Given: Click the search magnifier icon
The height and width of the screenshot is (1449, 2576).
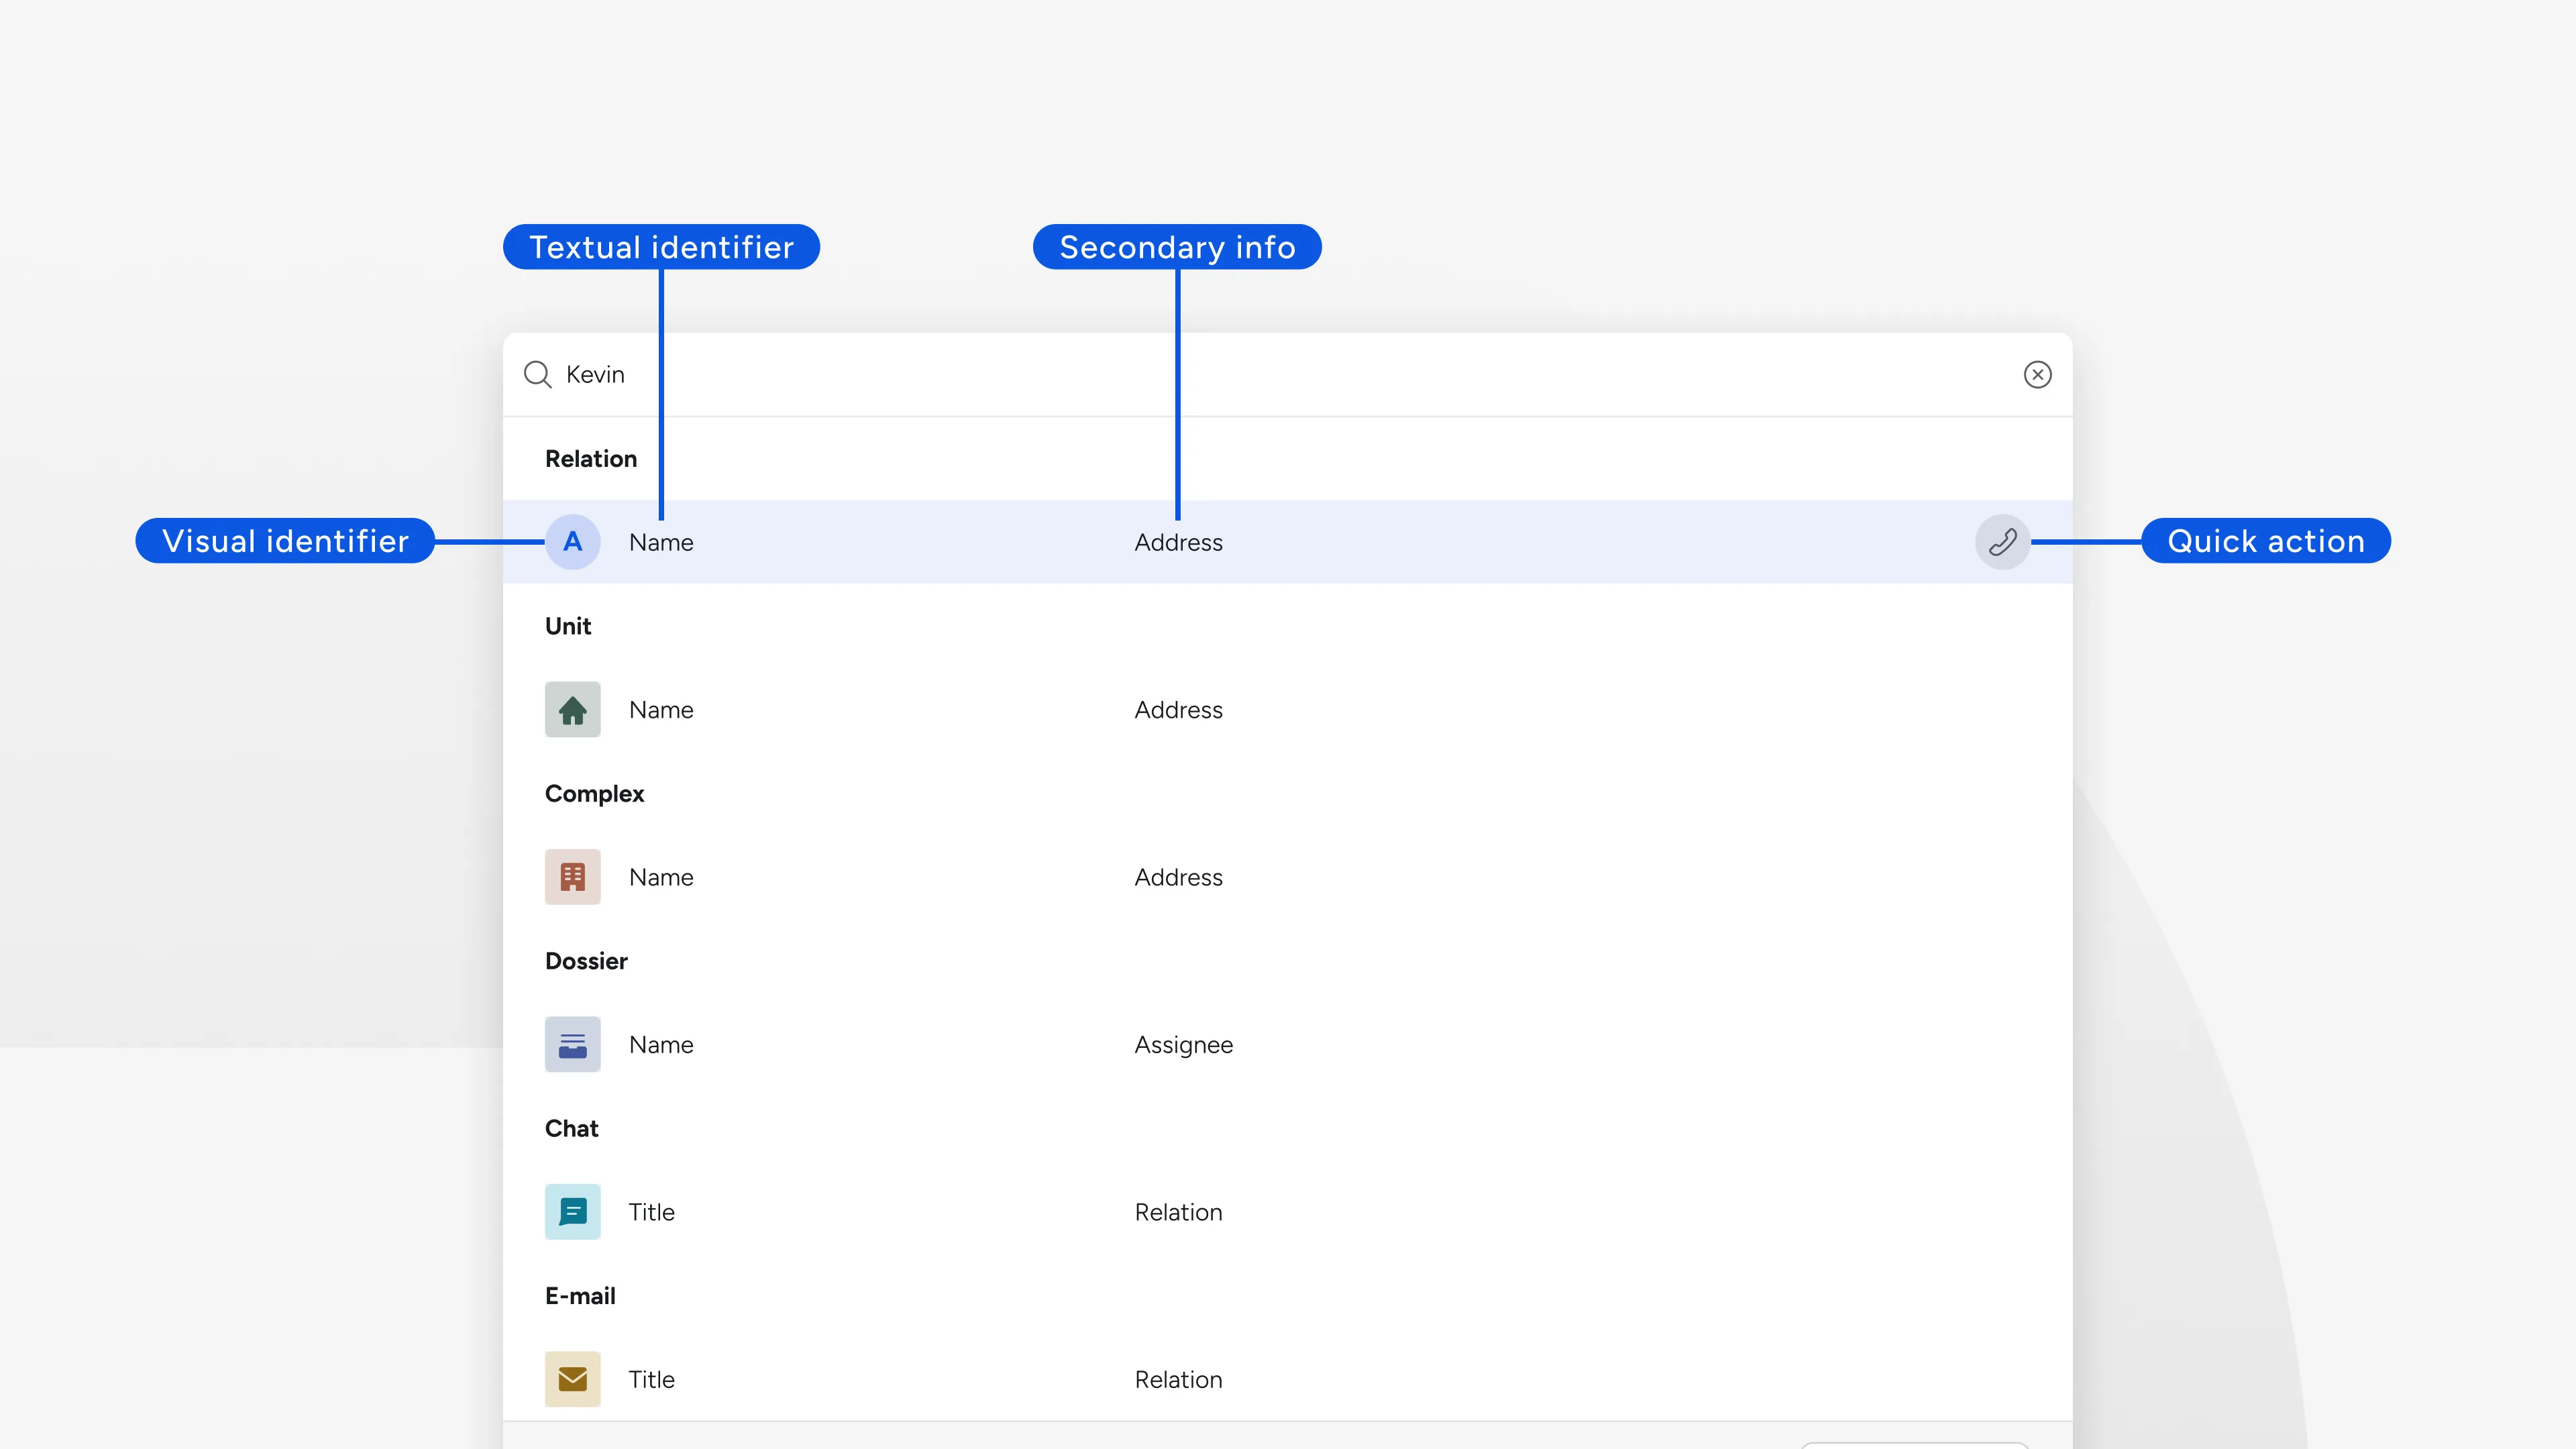Looking at the screenshot, I should tap(537, 375).
